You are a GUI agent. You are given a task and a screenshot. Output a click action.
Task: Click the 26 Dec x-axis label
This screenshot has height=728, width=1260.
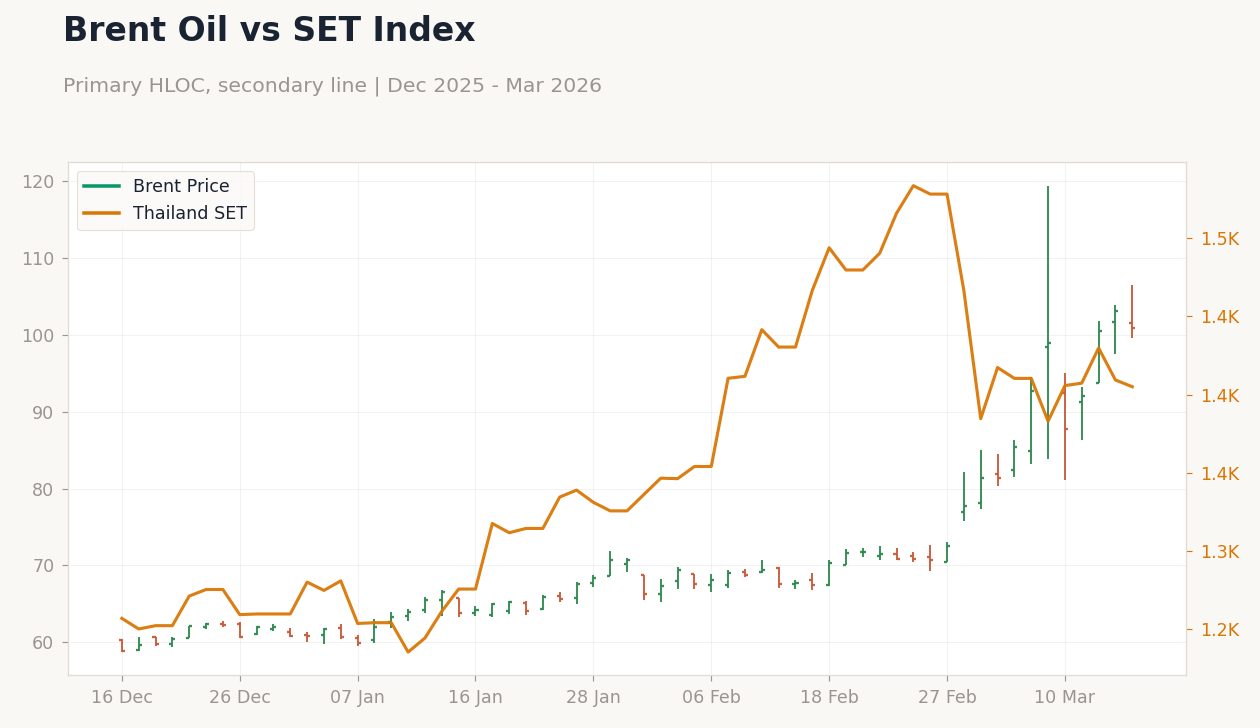click(x=240, y=698)
